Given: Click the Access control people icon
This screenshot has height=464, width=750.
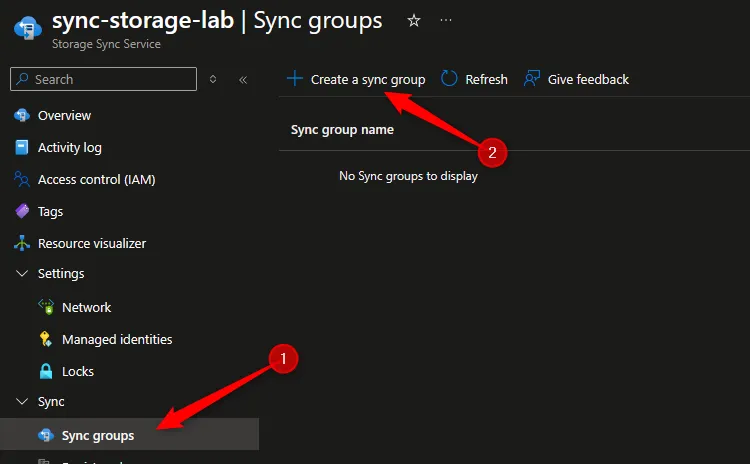Looking at the screenshot, I should click(x=22, y=179).
